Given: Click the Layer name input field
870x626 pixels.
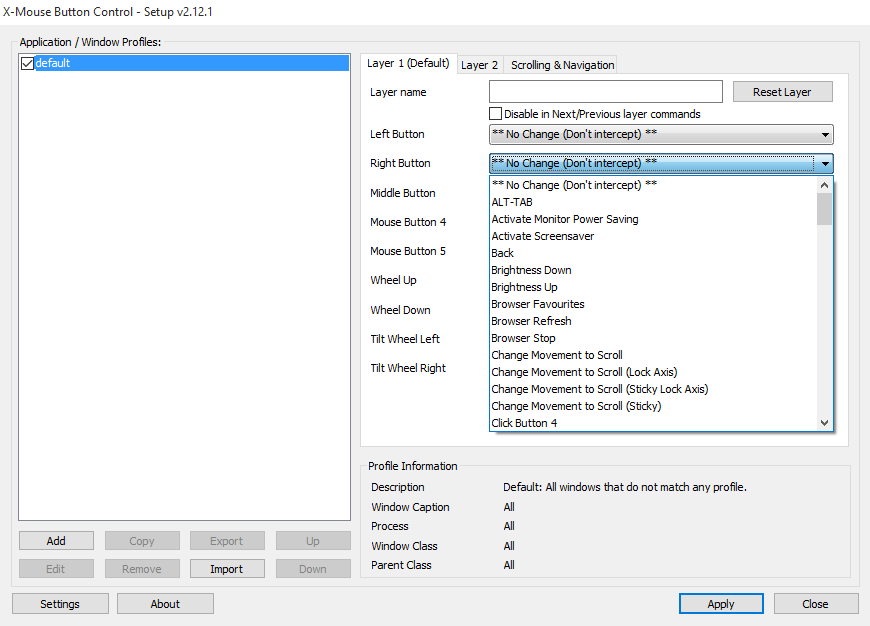Looking at the screenshot, I should [606, 92].
